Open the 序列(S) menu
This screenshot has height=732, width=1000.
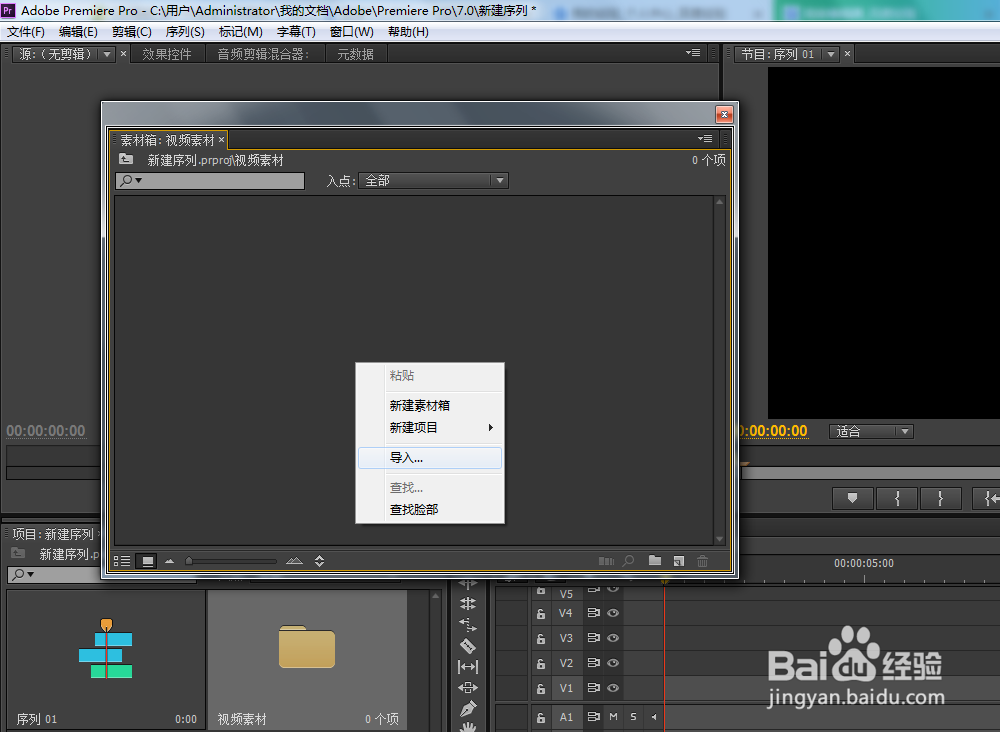tap(185, 32)
